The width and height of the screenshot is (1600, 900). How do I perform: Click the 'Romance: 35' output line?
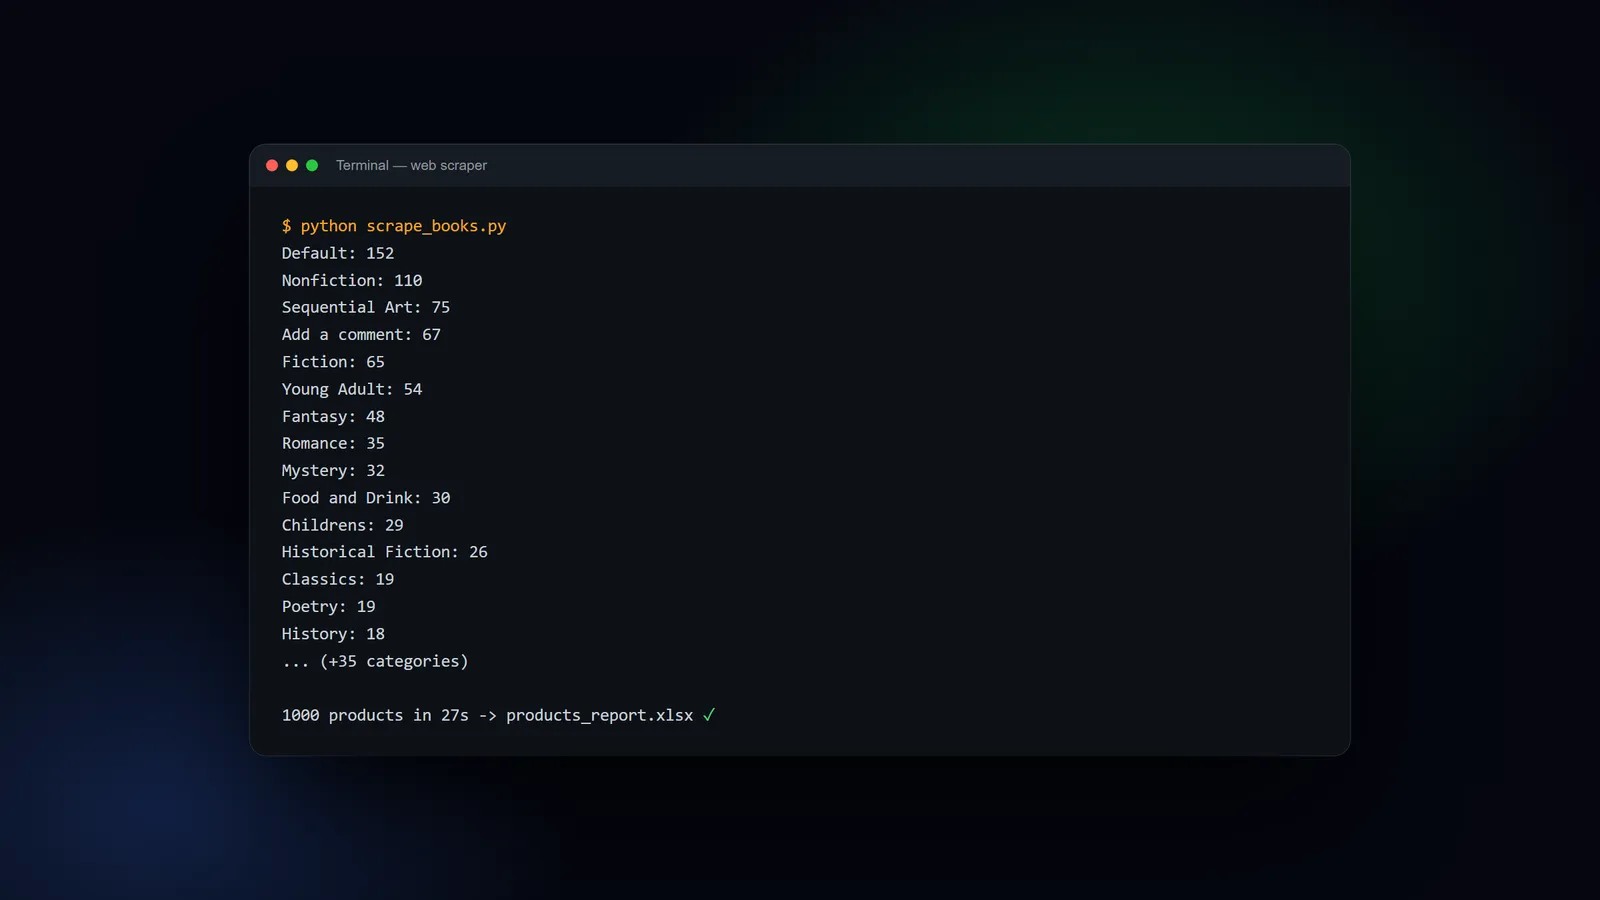(x=333, y=443)
